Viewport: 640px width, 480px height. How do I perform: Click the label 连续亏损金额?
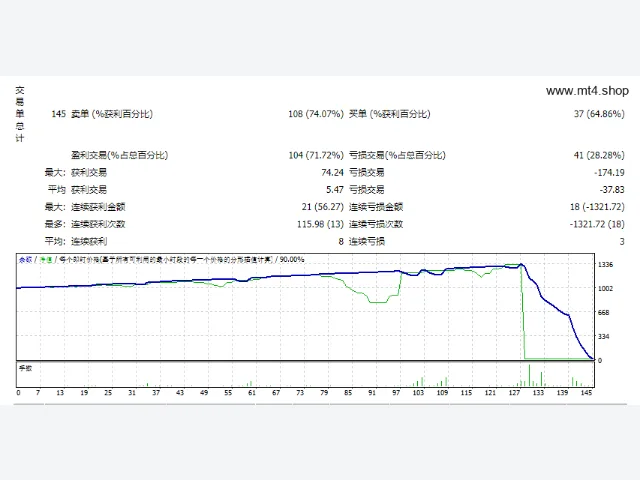point(376,207)
